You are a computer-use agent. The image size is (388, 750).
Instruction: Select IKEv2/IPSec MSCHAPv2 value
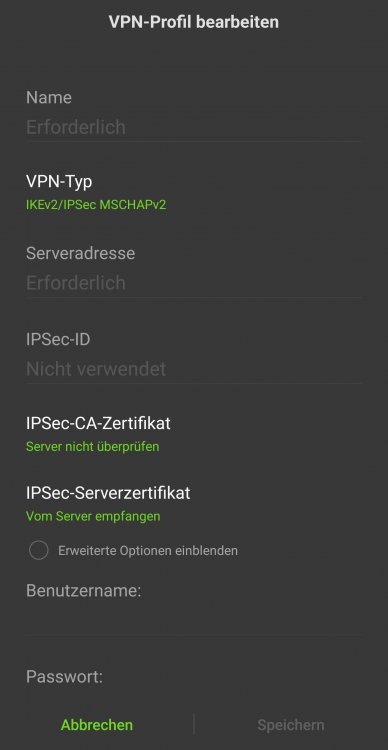click(x=96, y=205)
